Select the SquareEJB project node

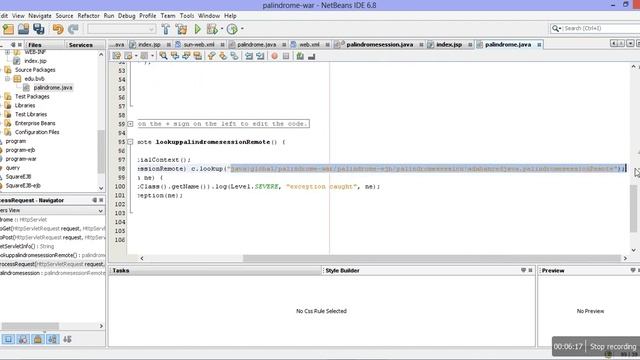coord(18,177)
